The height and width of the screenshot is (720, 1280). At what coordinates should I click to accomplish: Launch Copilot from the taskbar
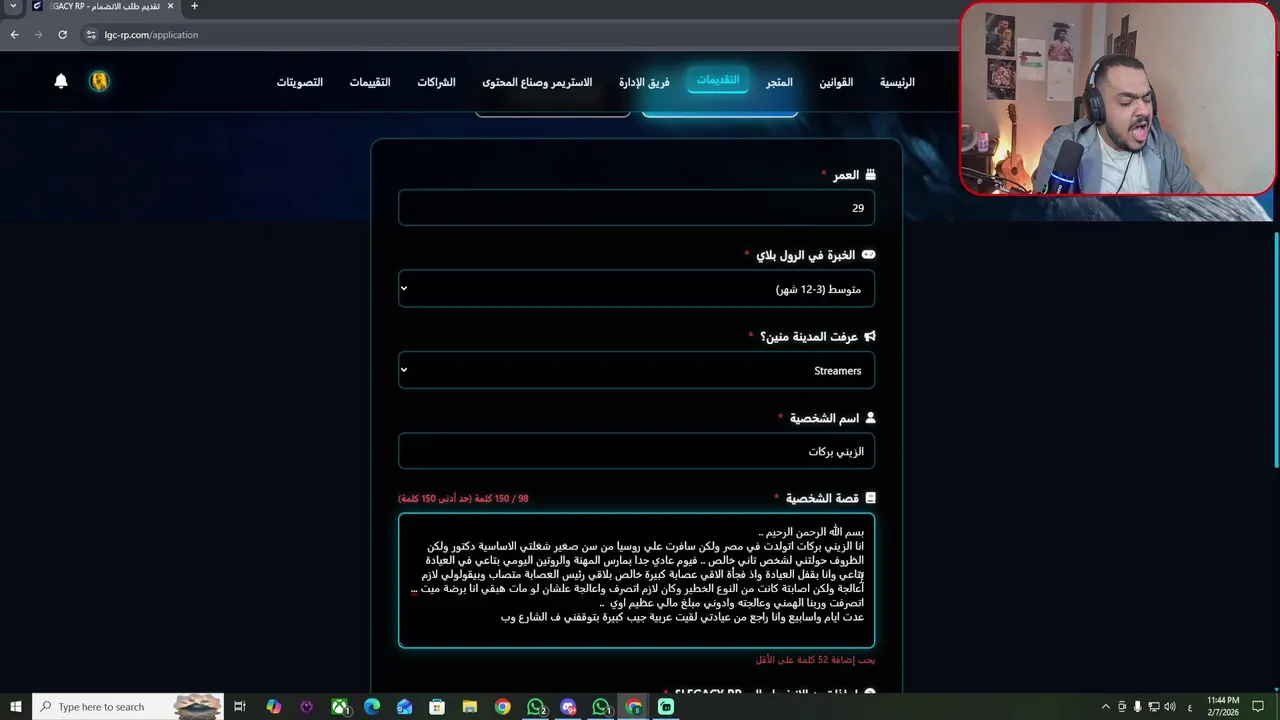click(273, 707)
